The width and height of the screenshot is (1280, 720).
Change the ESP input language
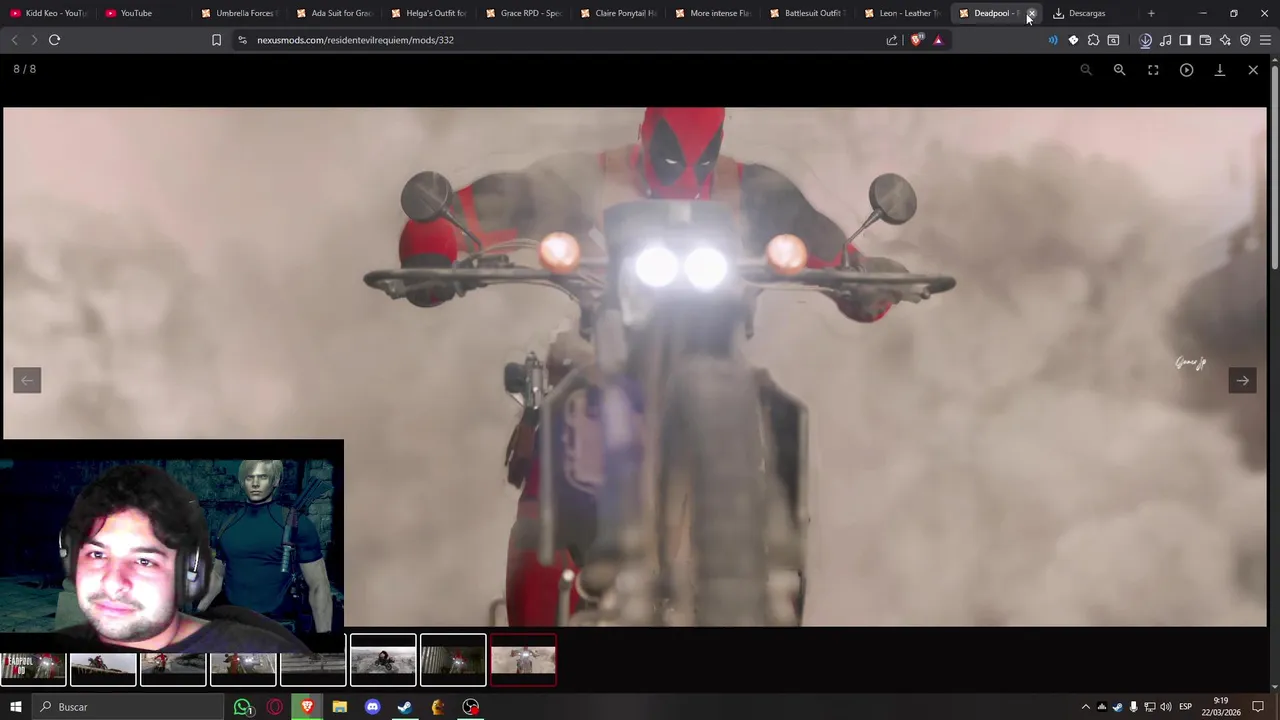pos(1186,707)
